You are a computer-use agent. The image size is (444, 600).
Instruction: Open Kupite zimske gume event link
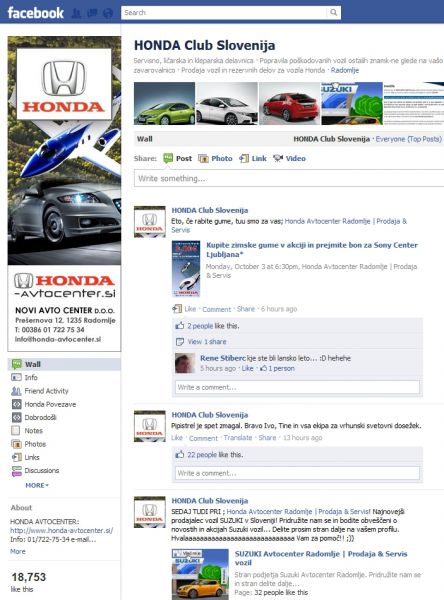312,249
